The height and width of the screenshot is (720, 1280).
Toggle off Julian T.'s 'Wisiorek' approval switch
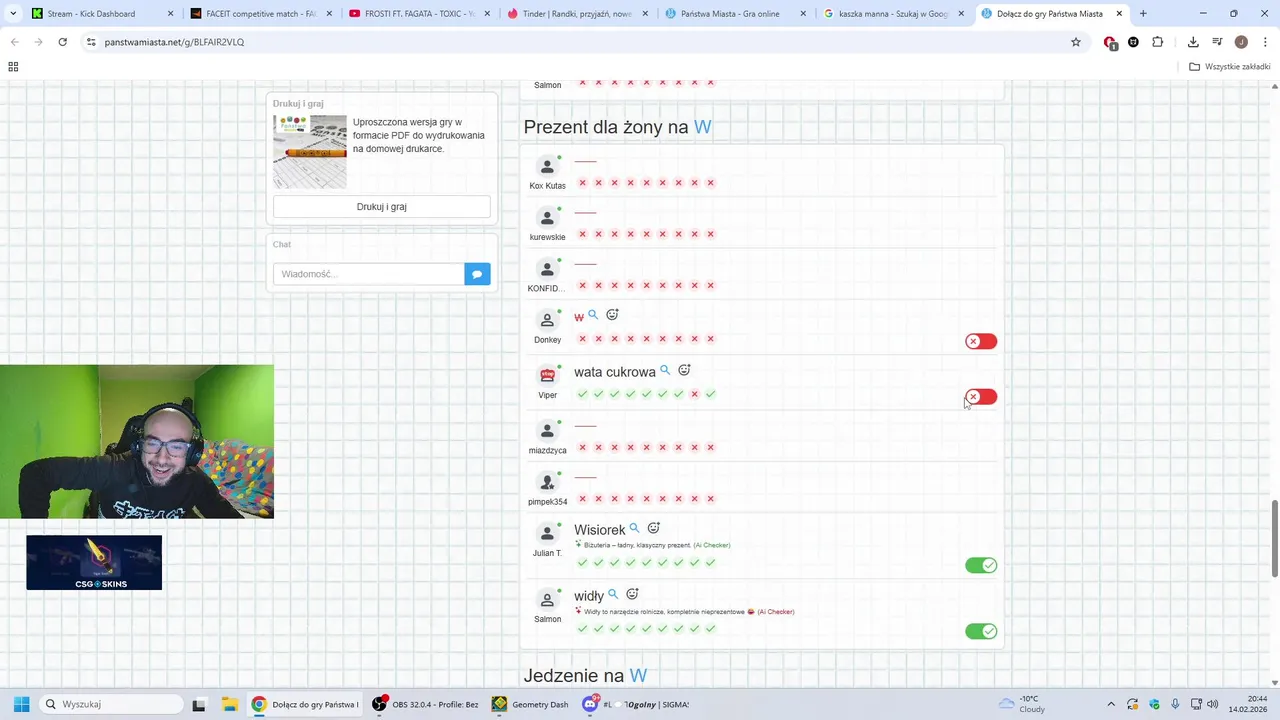pyautogui.click(x=981, y=565)
